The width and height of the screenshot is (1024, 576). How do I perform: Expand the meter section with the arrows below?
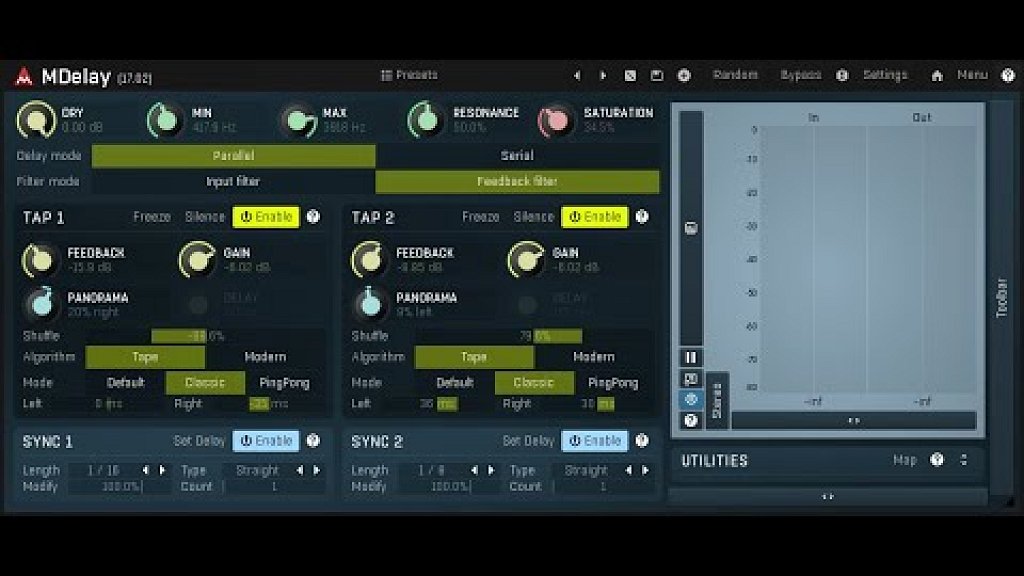click(x=853, y=421)
